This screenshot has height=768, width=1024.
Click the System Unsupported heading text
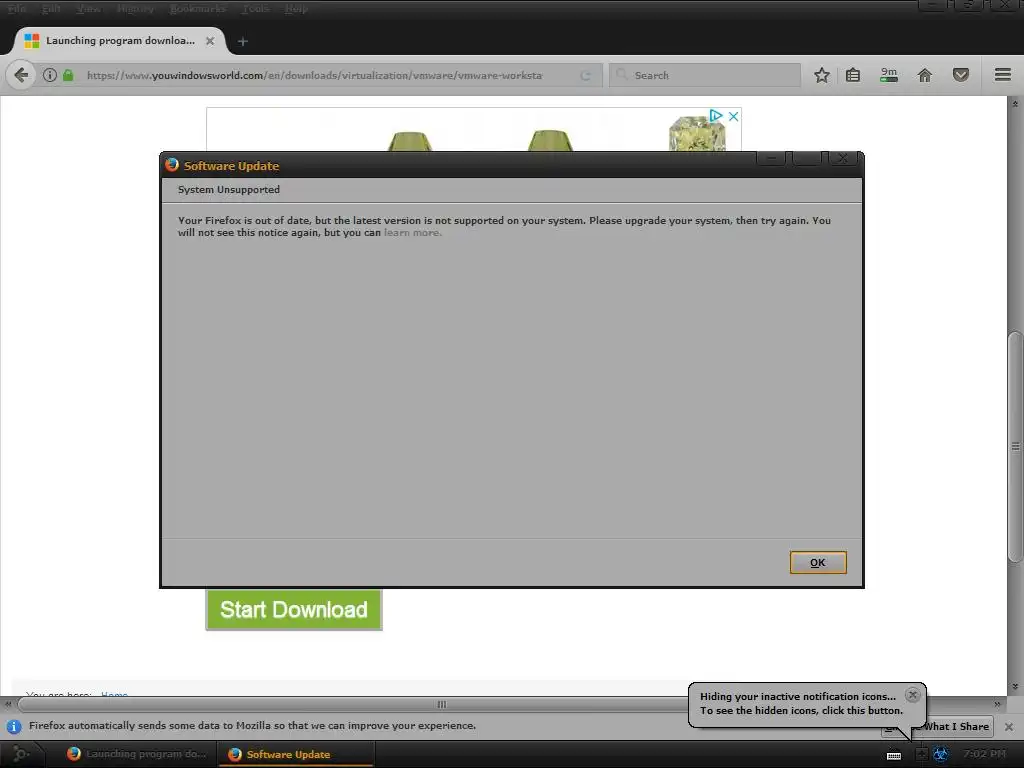pos(229,189)
